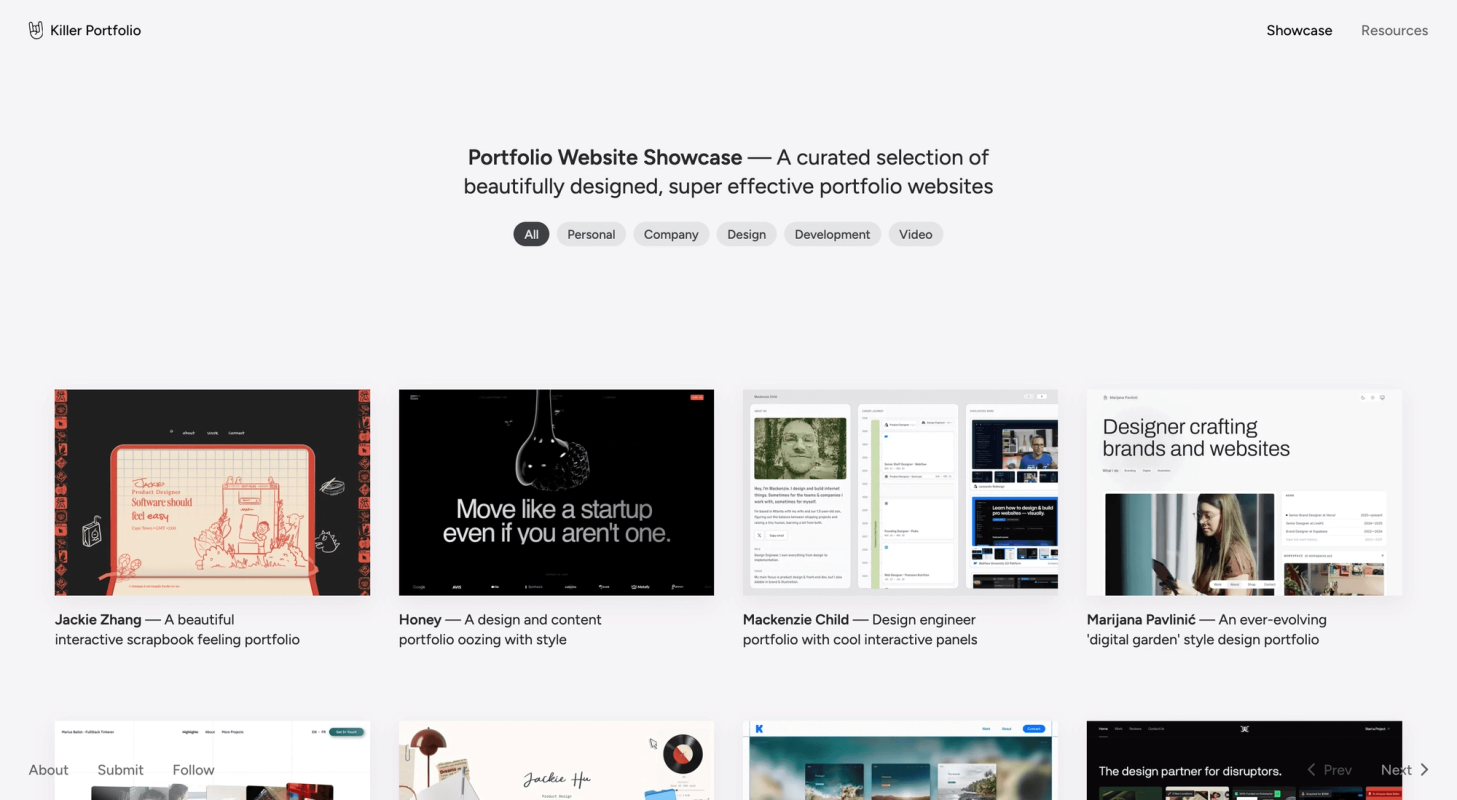Open the Mackenzie Child panels thumbnail
Viewport: 1457px width, 800px height.
click(900, 492)
